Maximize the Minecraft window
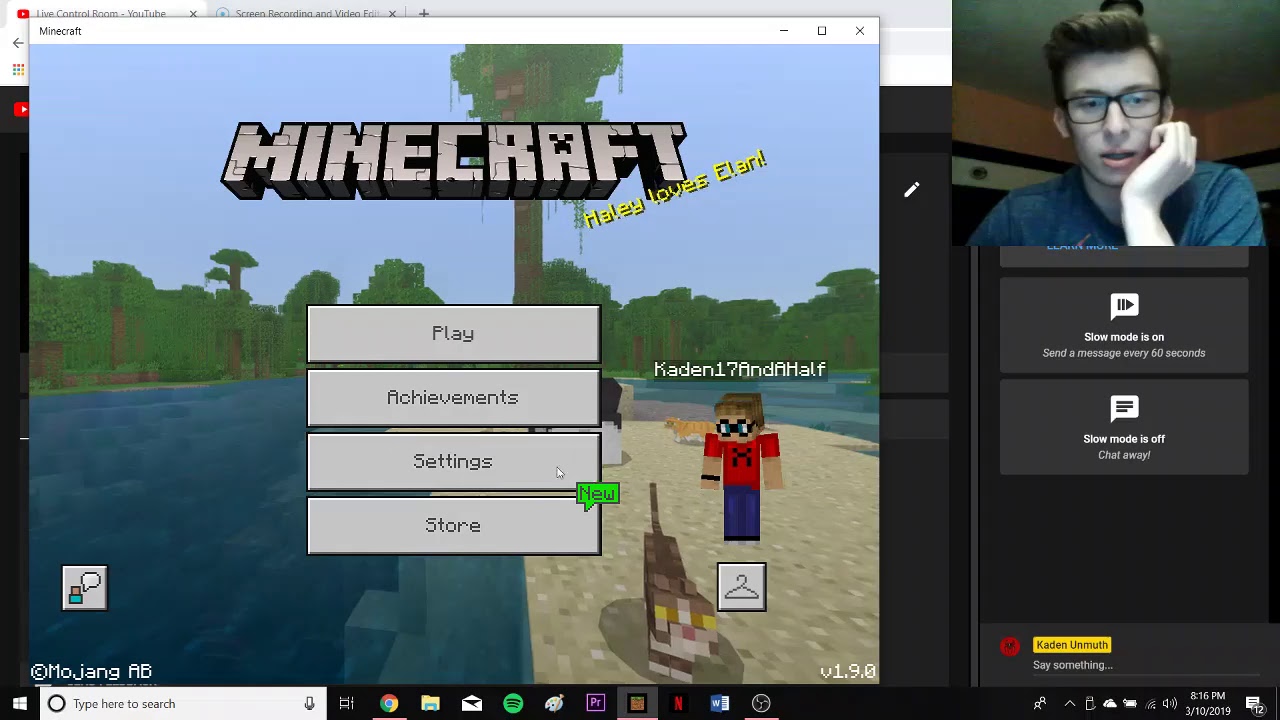Screen dimensions: 1280x720 click(822, 31)
